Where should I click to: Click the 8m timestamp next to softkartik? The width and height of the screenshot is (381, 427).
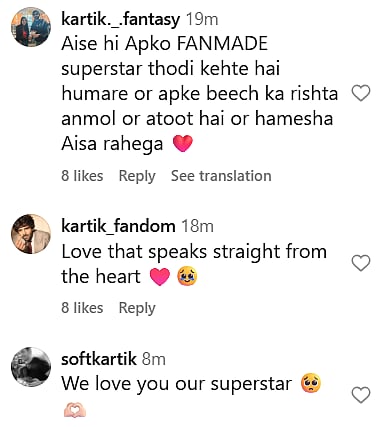(x=154, y=359)
